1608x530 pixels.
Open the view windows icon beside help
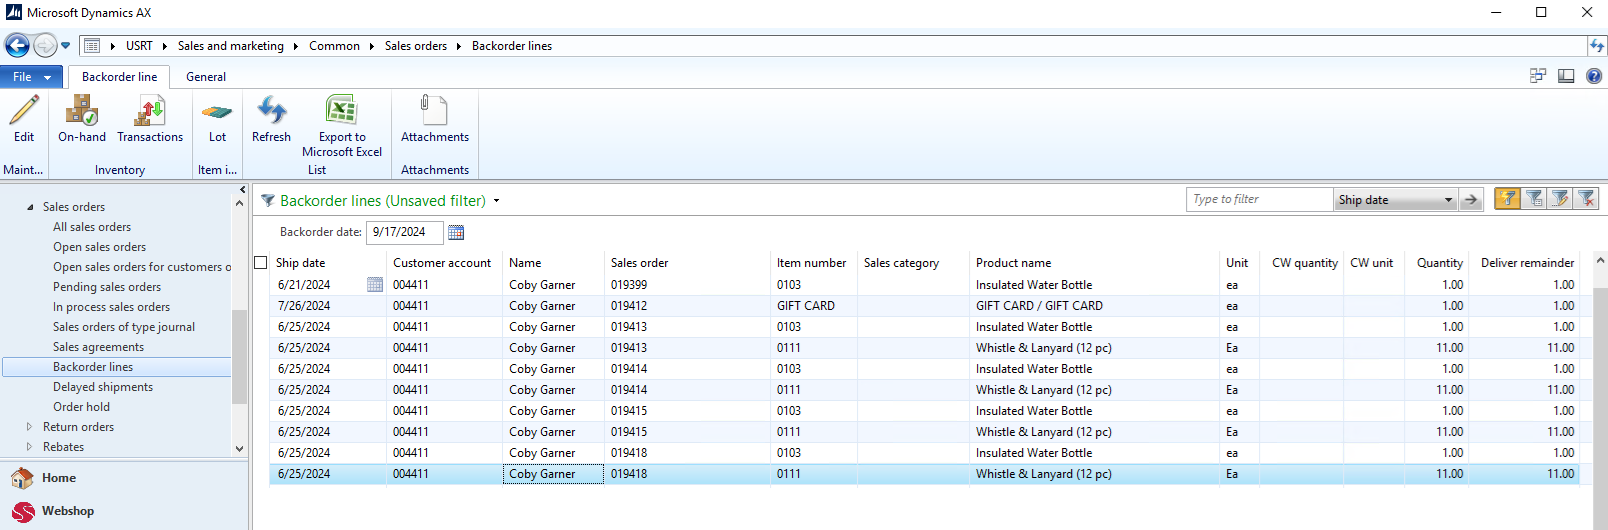(1538, 76)
